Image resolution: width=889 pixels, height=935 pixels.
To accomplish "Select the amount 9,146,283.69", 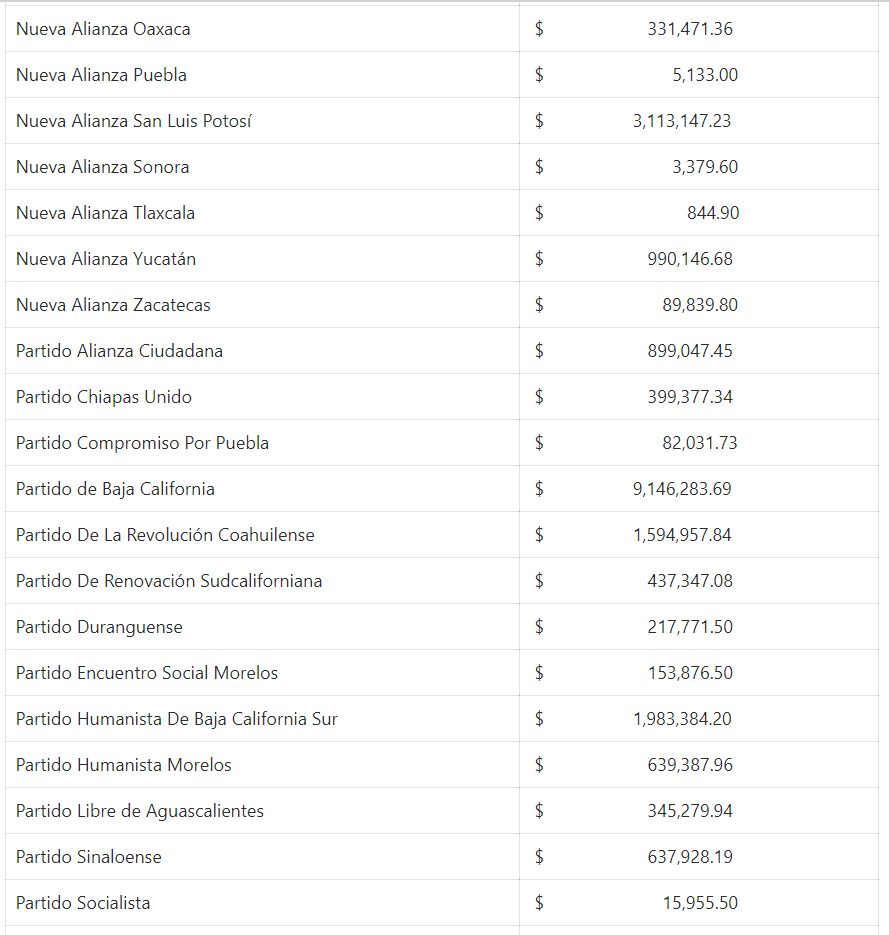I will [x=681, y=489].
